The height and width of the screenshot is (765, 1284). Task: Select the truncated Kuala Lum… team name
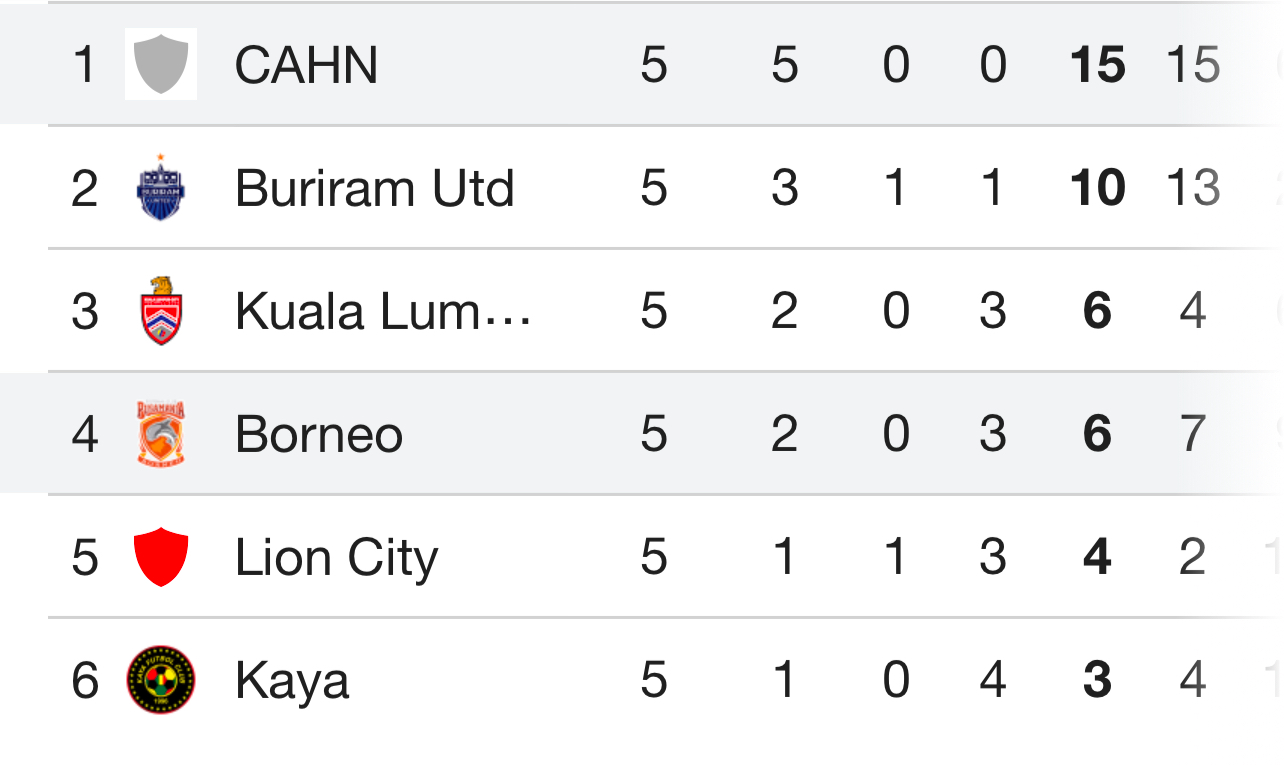tap(383, 311)
